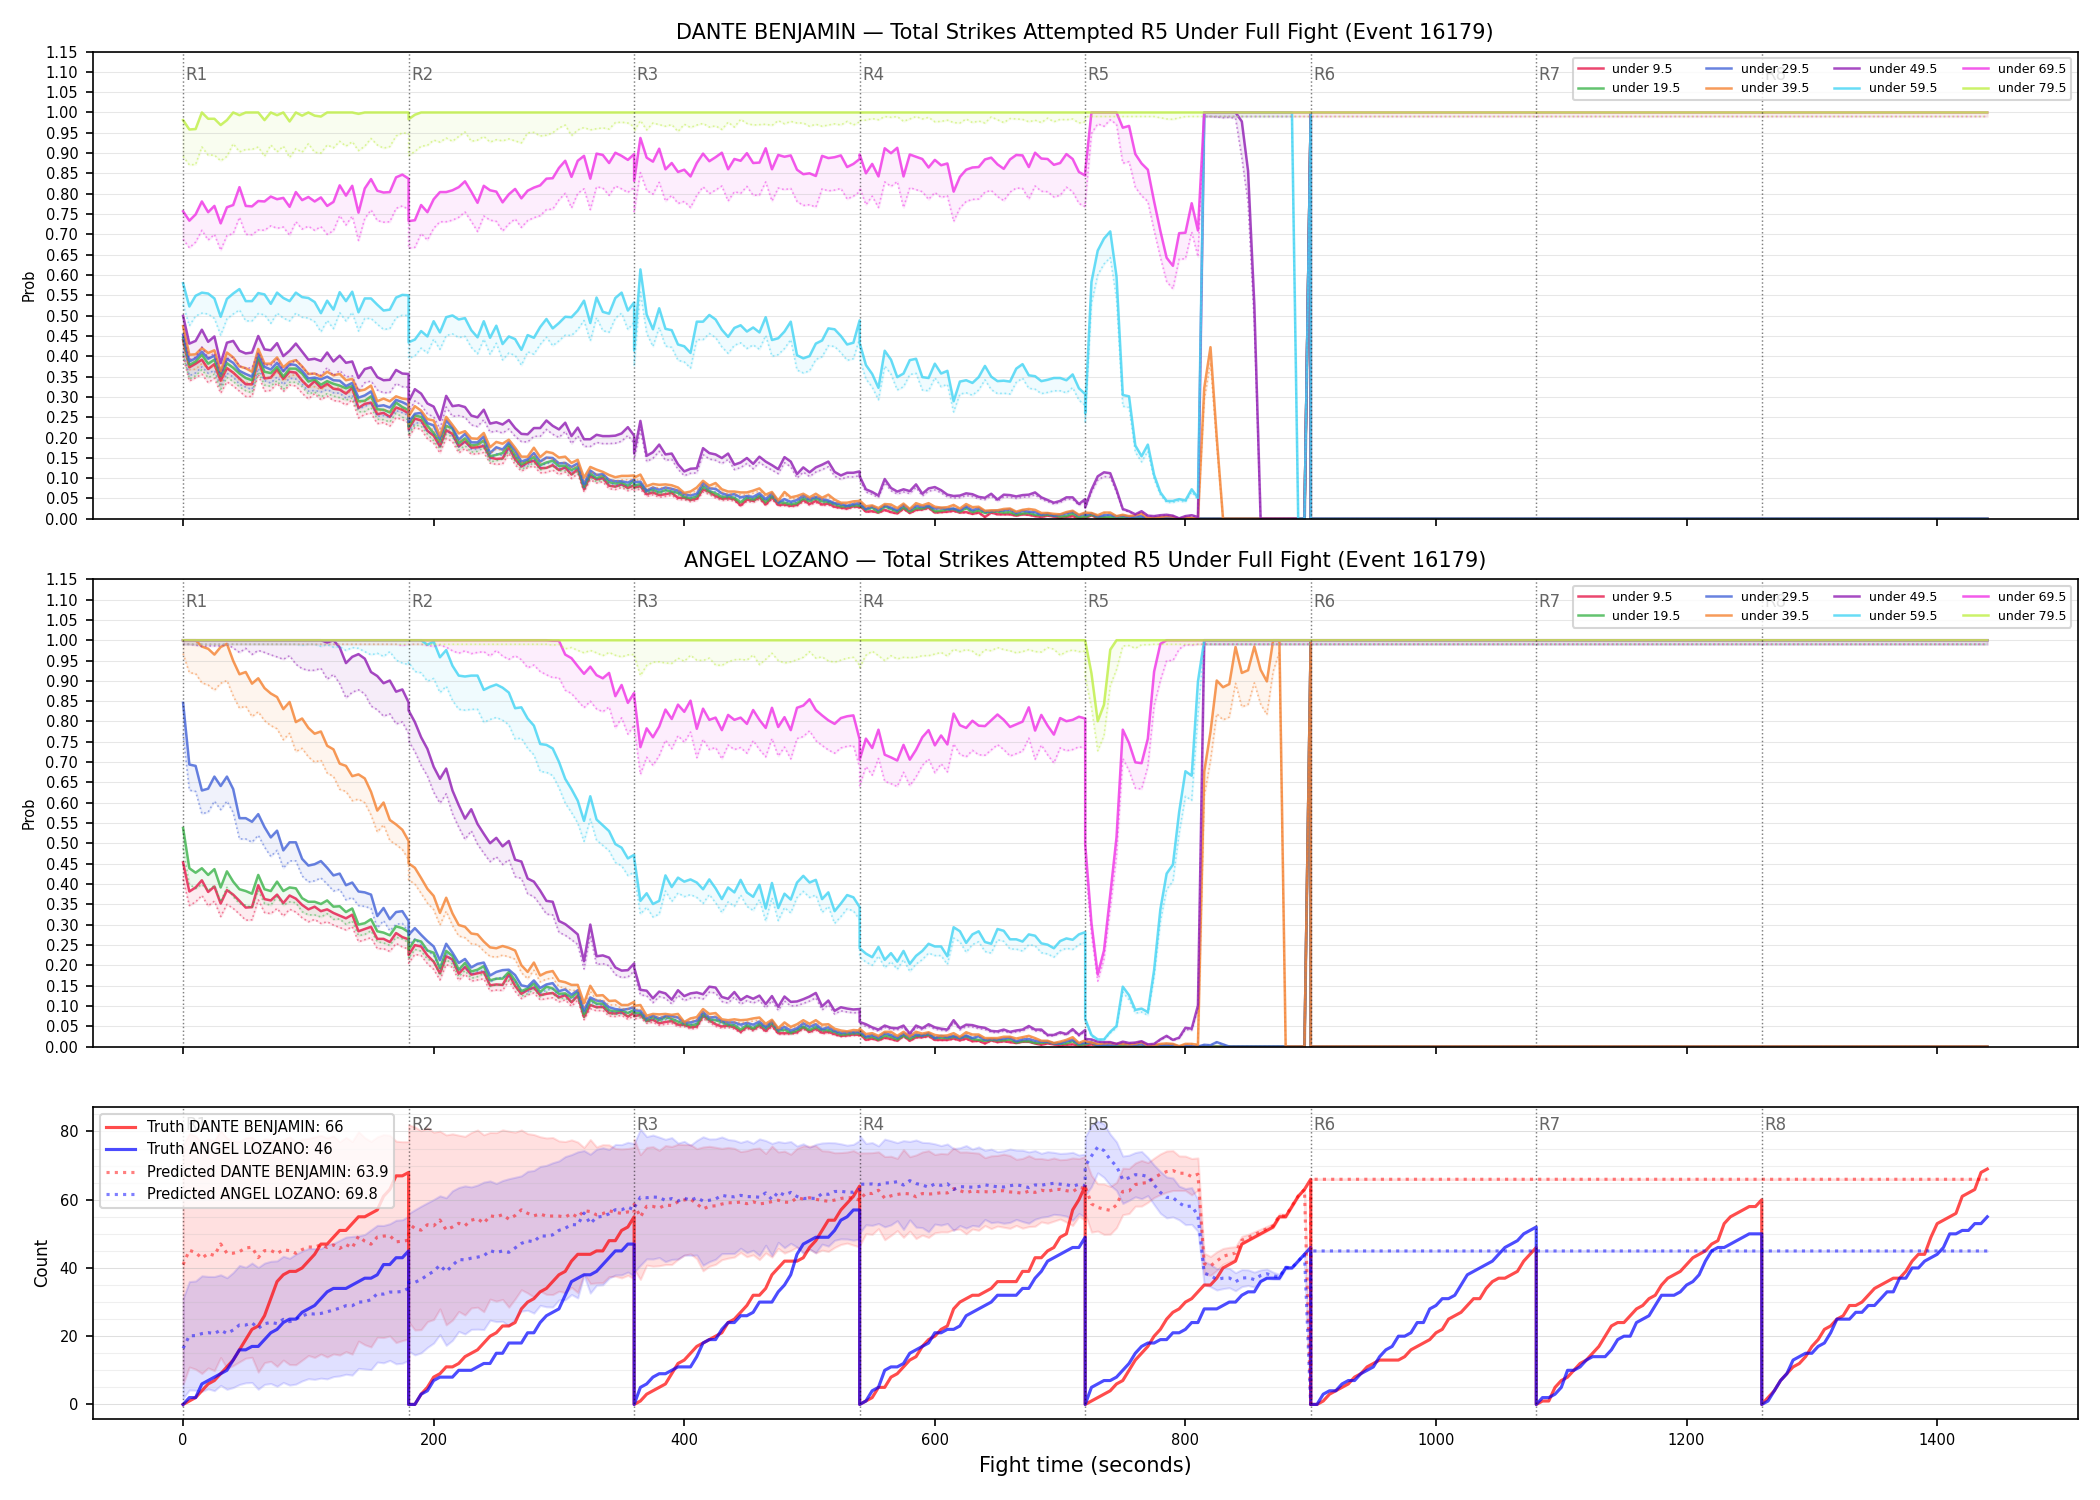Click the ANGEL LOZANO chart title

click(x=1084, y=560)
